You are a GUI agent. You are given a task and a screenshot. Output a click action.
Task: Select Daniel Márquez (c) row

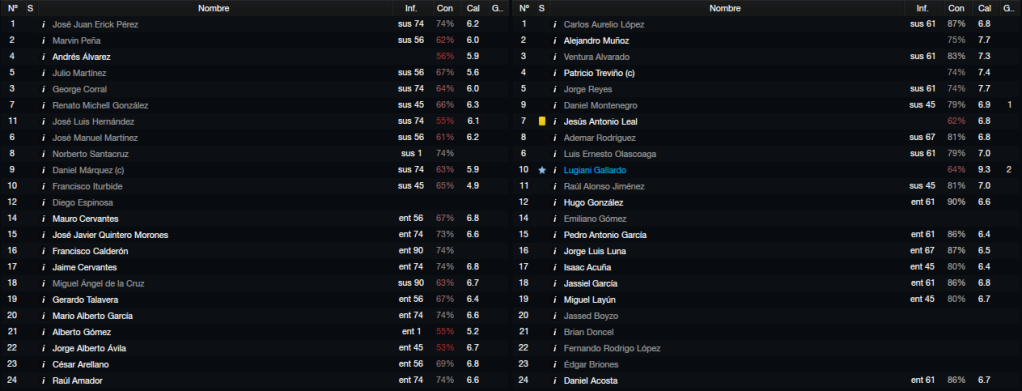256,170
